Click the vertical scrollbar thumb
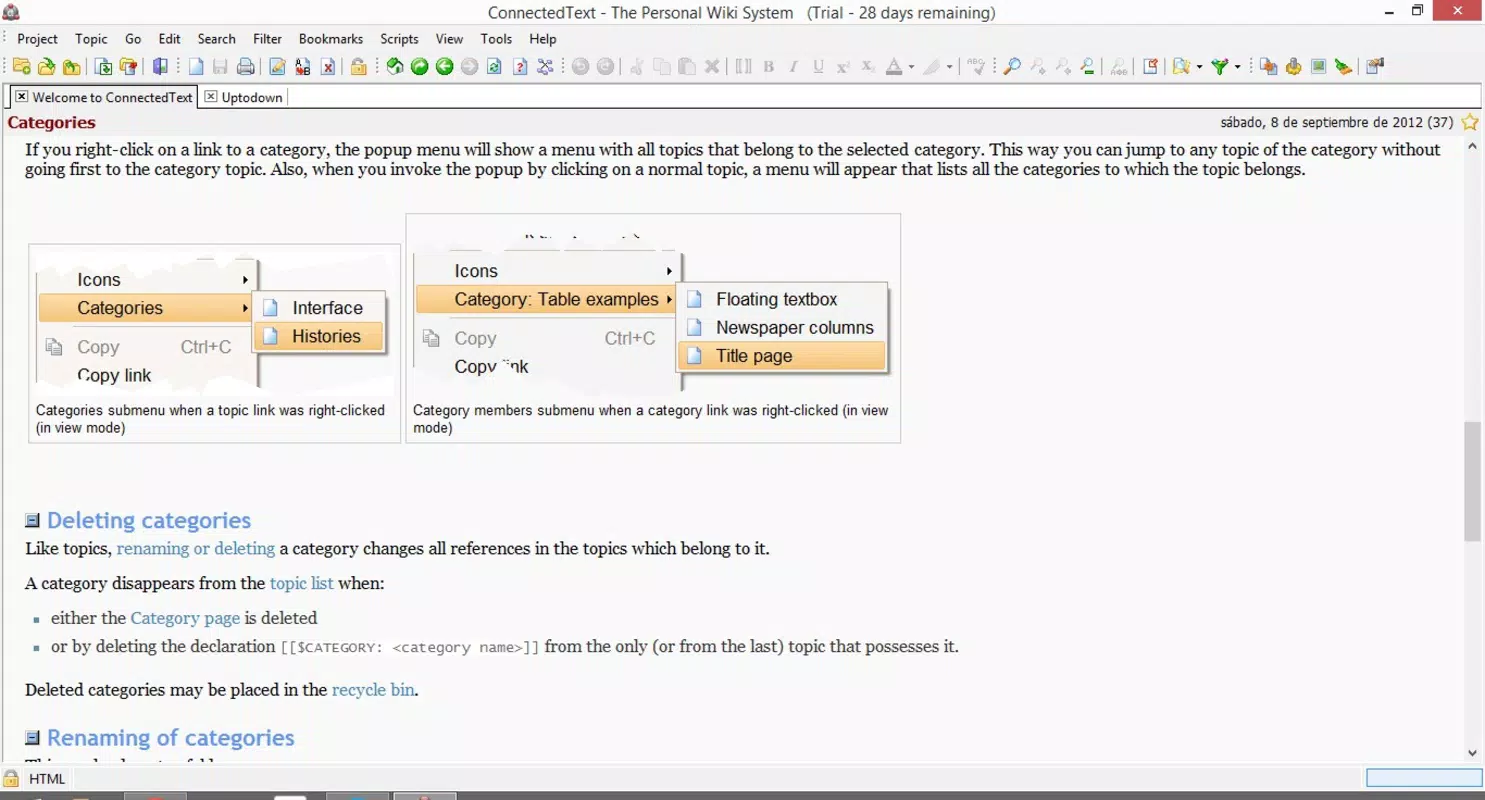This screenshot has width=1485, height=800. [x=1472, y=481]
